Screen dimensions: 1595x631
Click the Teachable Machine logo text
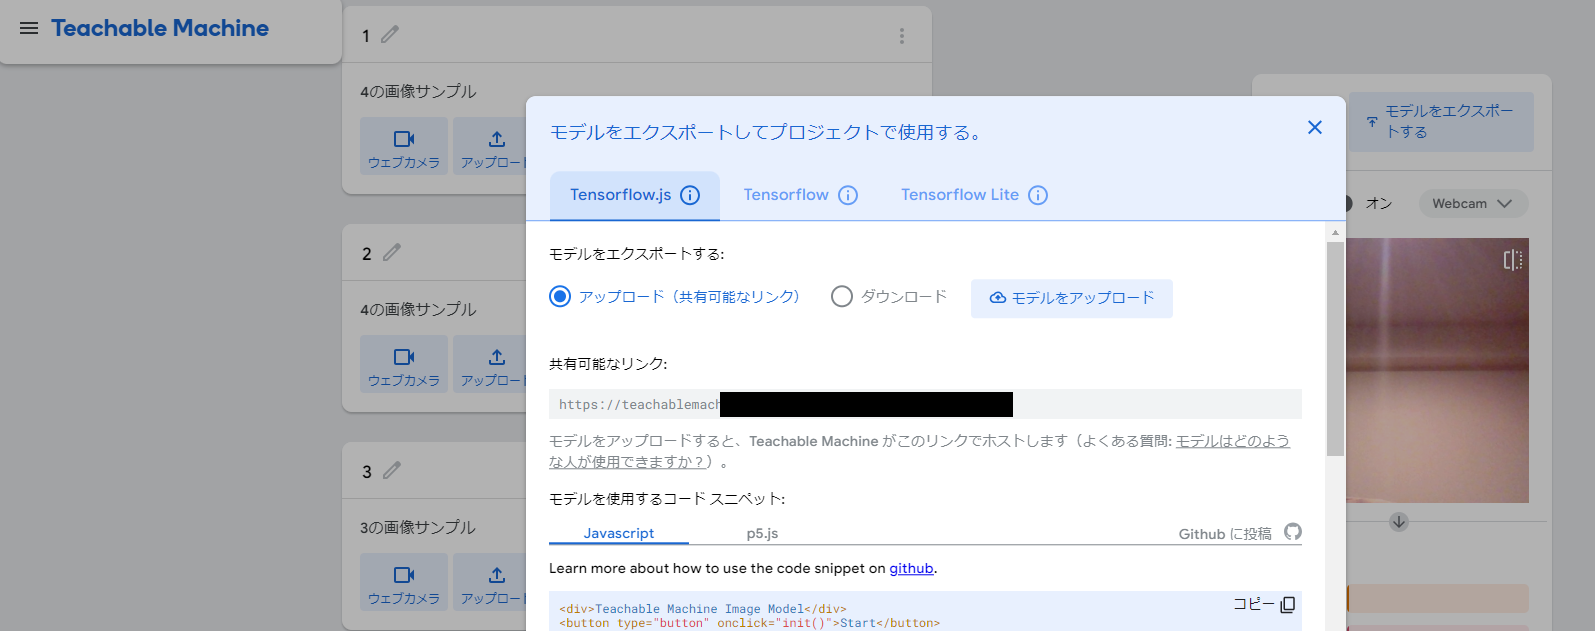click(x=160, y=28)
